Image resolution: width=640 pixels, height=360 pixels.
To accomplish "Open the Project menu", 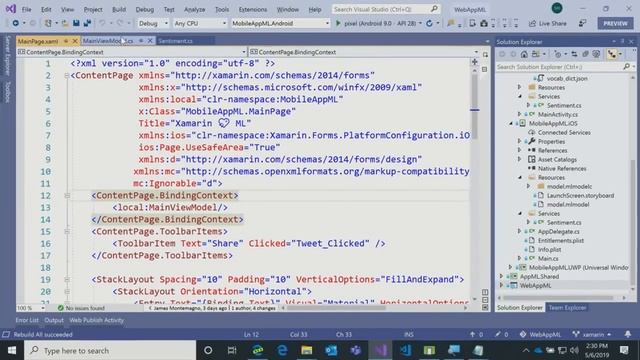I will pos(93,9).
